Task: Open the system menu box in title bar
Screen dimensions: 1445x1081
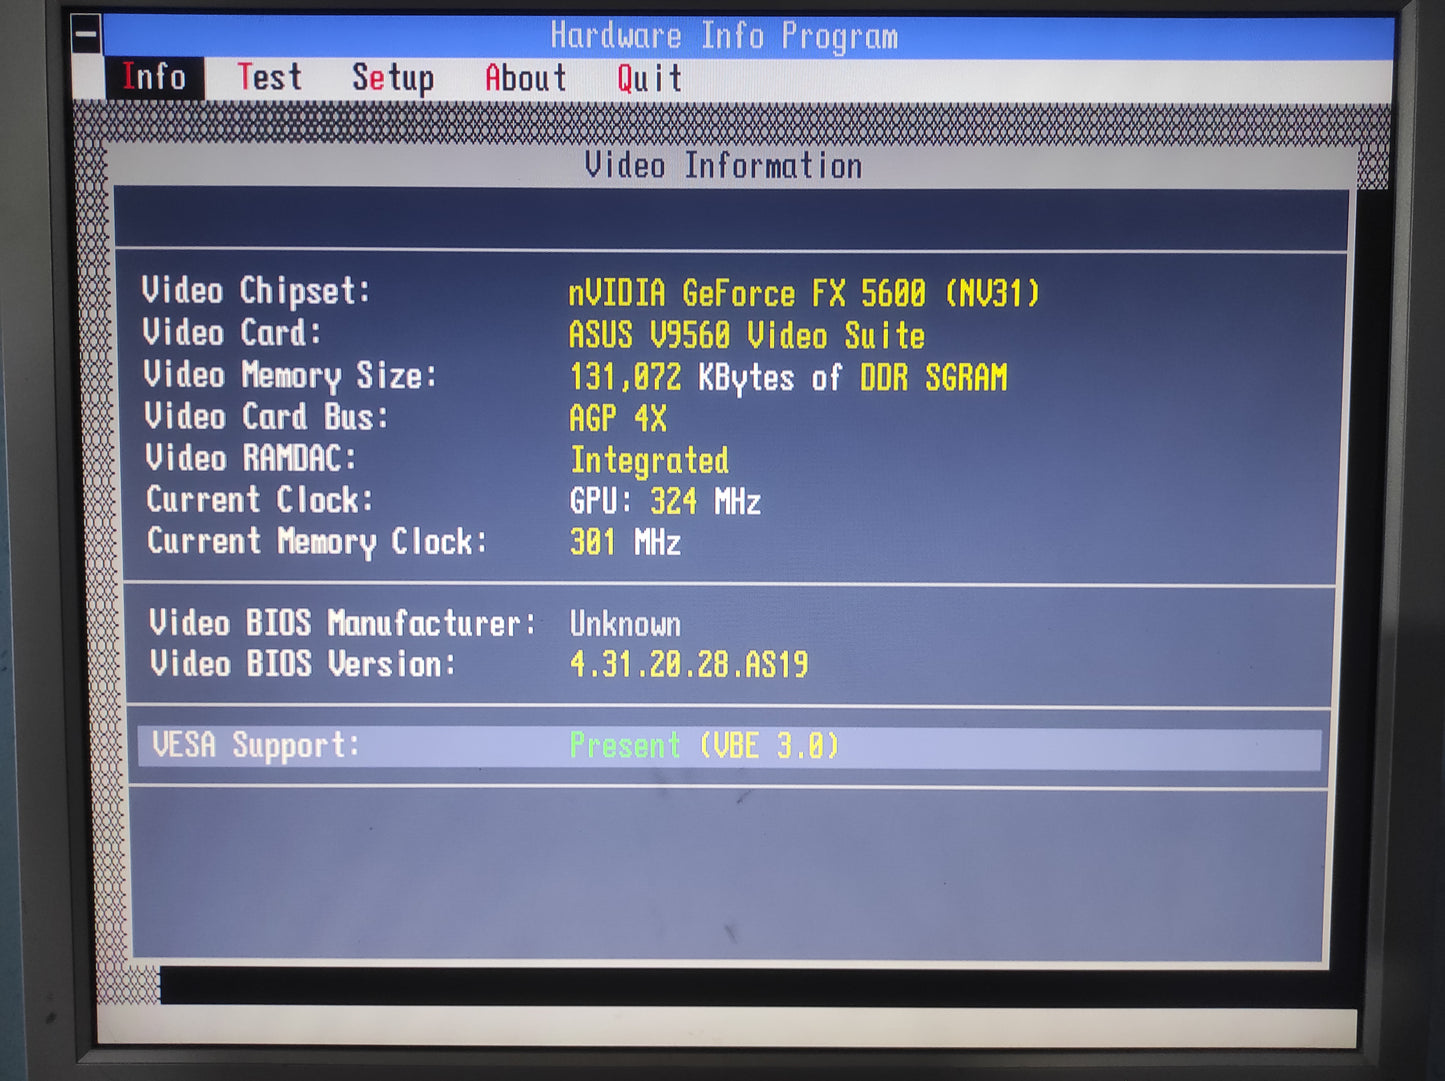Action: tap(86, 35)
